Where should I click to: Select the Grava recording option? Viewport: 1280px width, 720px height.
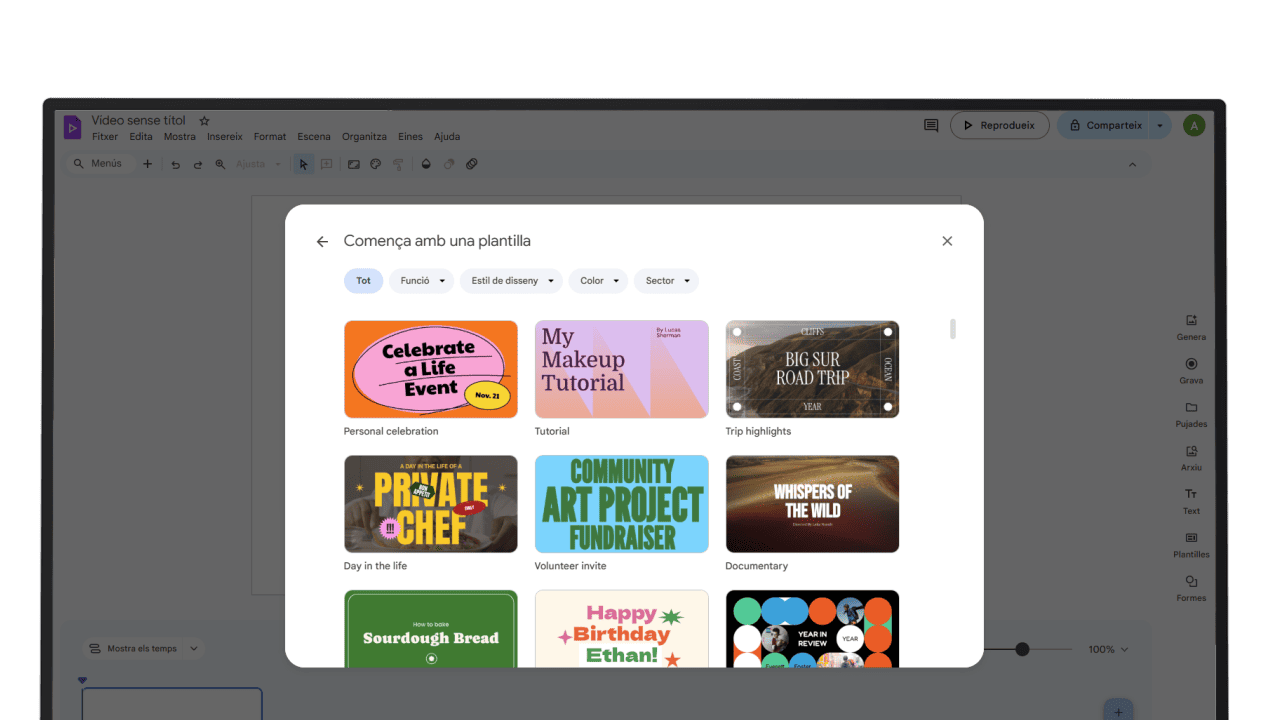[1191, 371]
